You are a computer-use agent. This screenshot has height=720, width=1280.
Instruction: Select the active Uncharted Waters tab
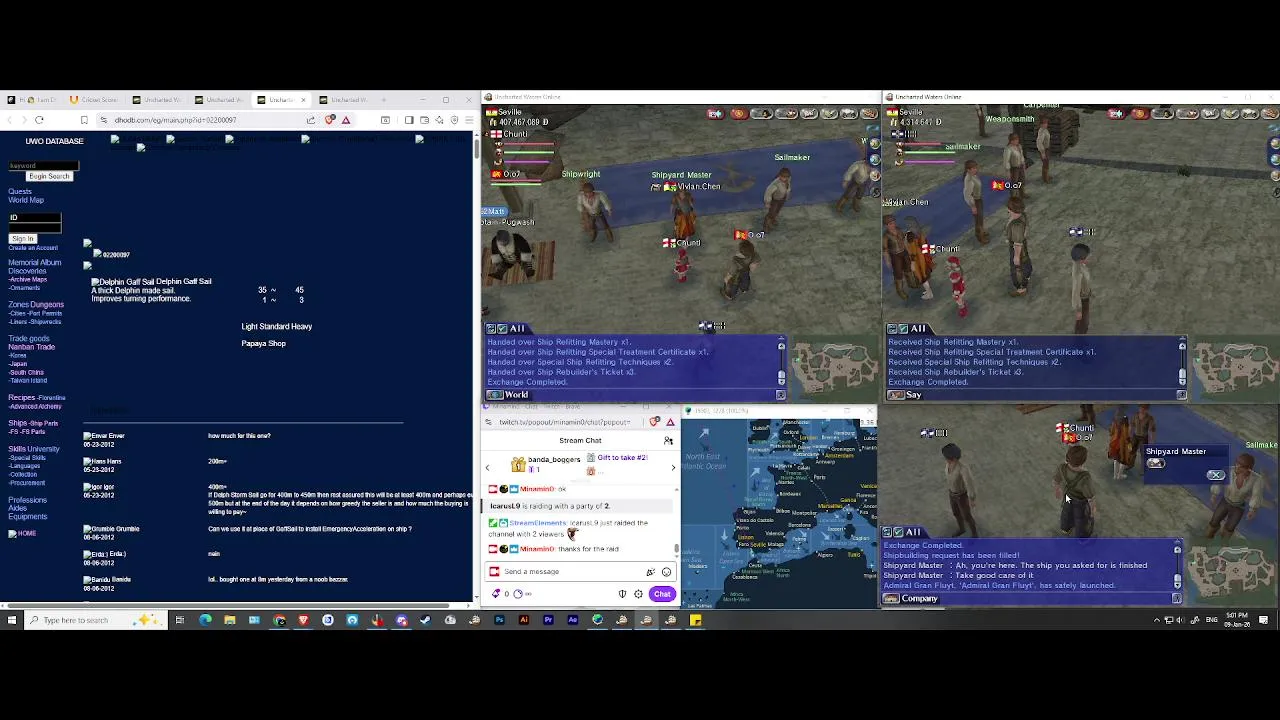tap(281, 100)
